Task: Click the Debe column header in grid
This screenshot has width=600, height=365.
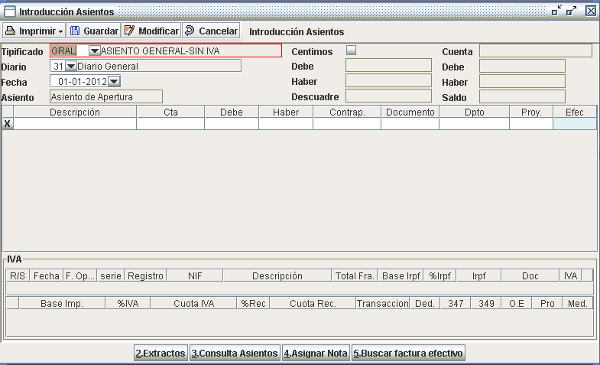Action: click(x=232, y=112)
